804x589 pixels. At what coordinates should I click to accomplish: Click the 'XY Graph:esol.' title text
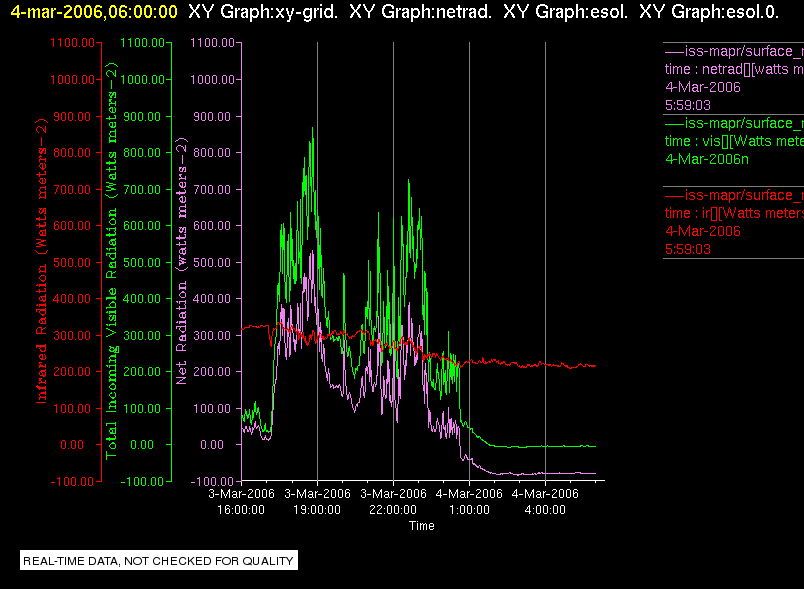pos(566,12)
